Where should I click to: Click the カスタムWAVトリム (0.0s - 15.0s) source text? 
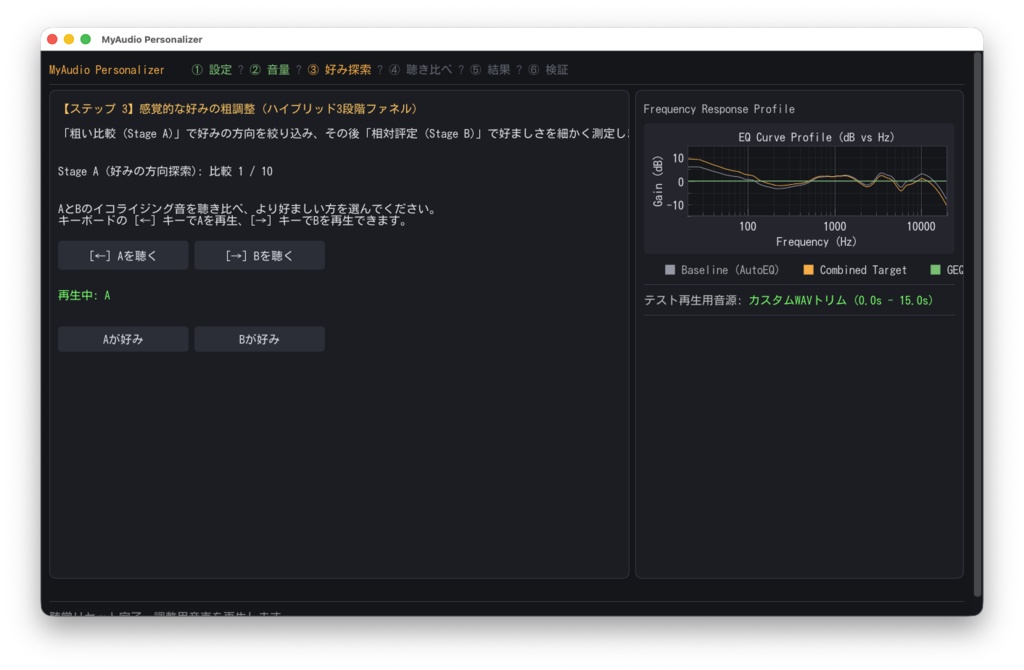840,300
